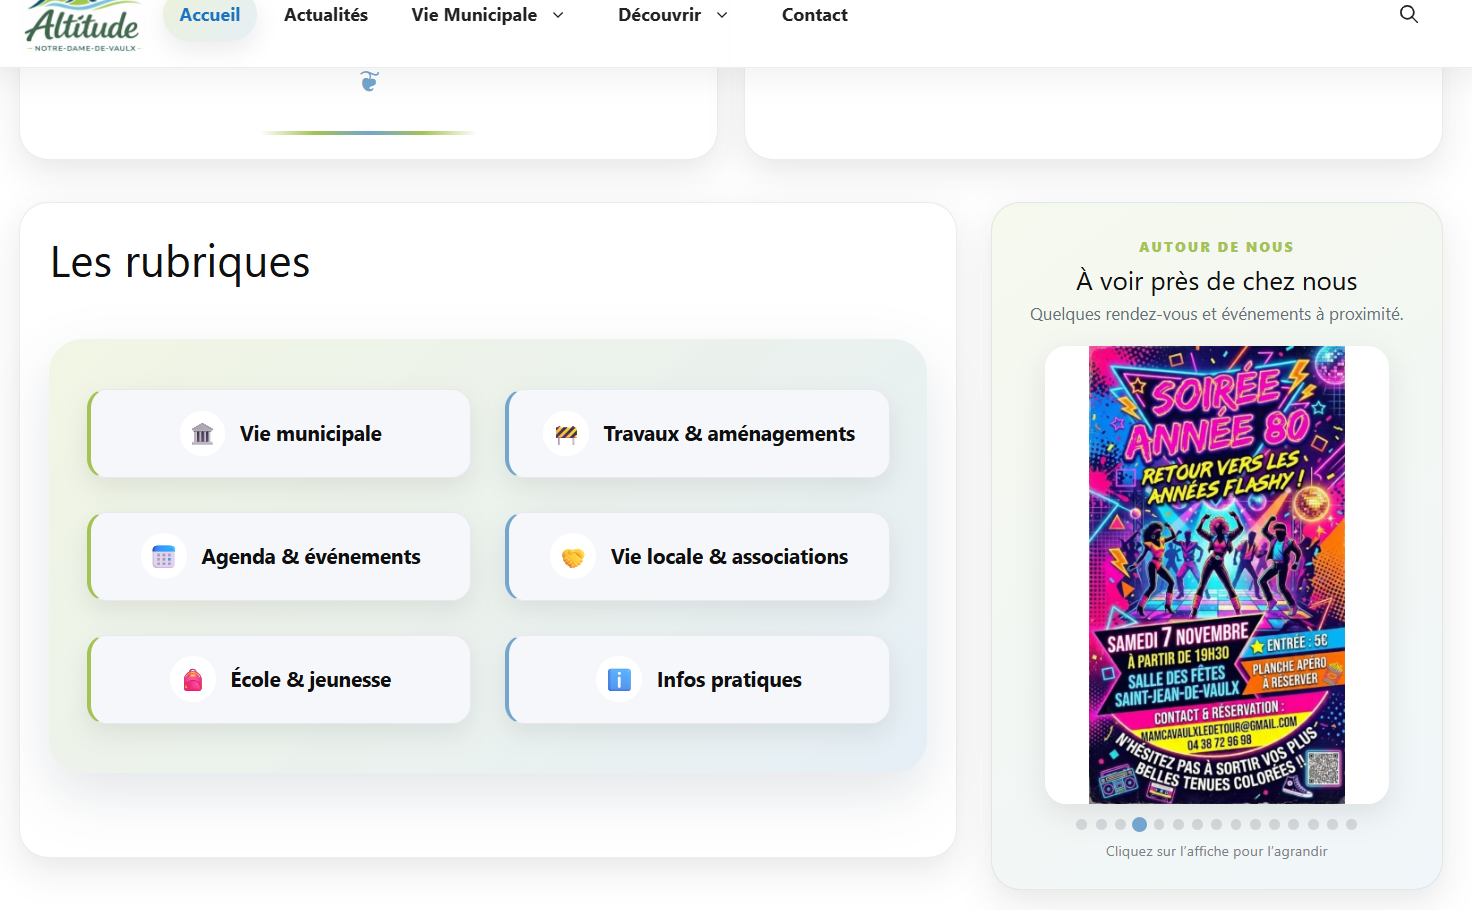Image resolution: width=1472 pixels, height=910 pixels.
Task: Click the barrier icon beside Travaux & aménagements
Action: [566, 434]
